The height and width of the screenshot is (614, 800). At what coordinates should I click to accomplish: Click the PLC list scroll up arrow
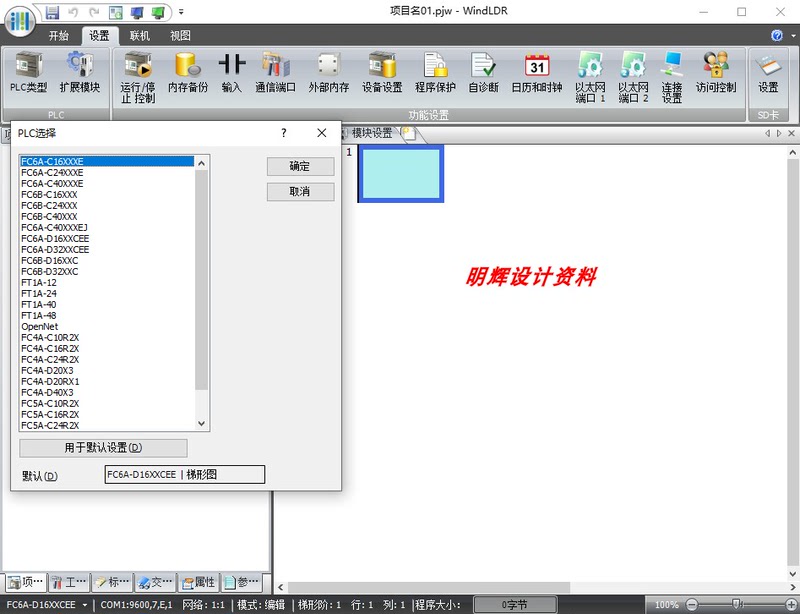(201, 163)
